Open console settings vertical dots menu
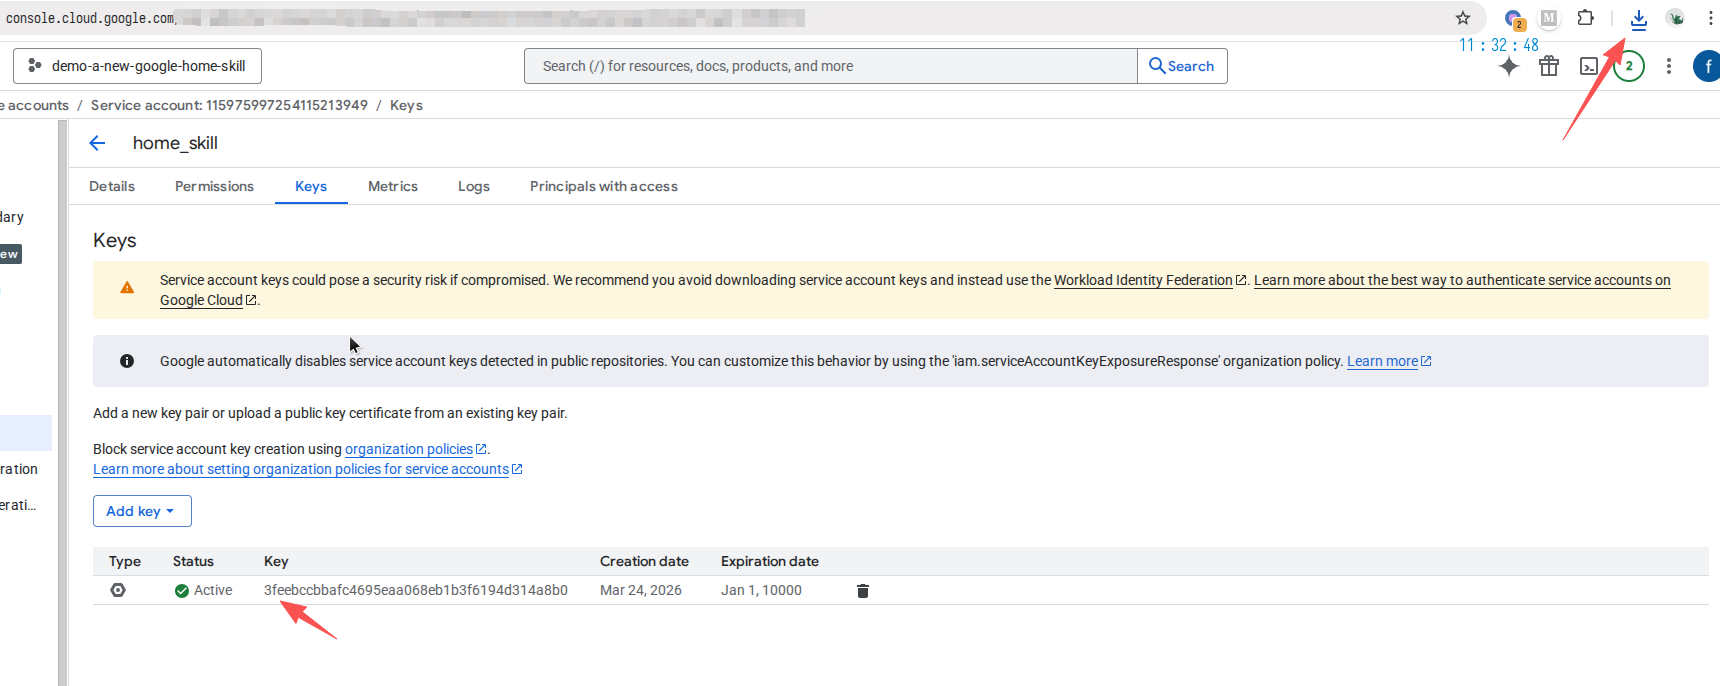 [1668, 66]
